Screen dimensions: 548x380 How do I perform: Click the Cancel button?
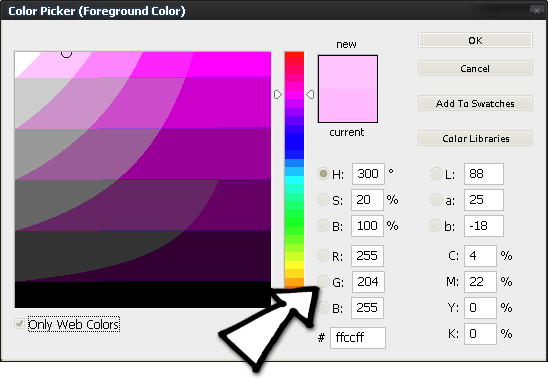tap(475, 68)
